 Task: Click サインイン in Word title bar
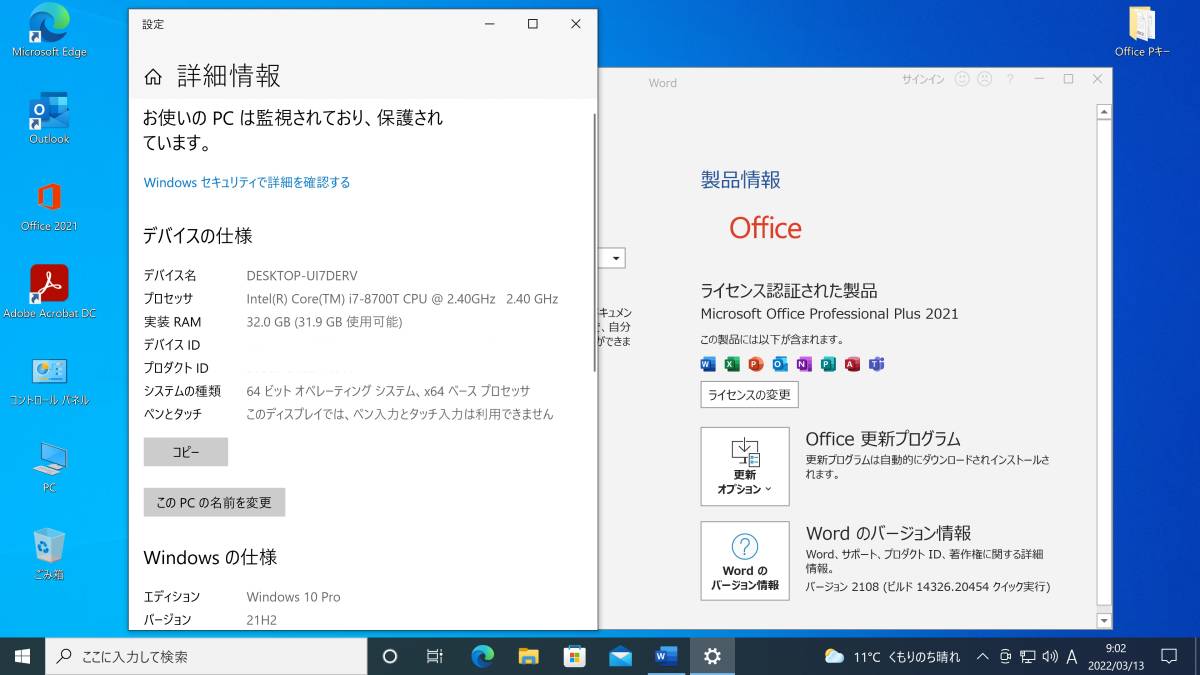[x=923, y=79]
